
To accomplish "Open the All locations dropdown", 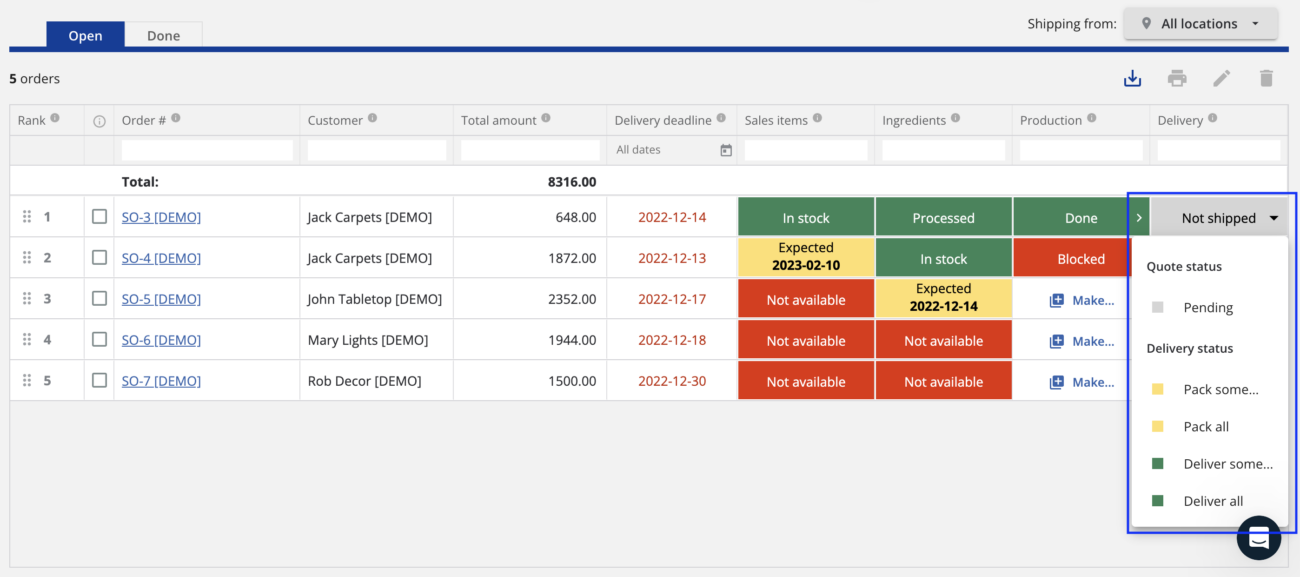I will coord(1200,23).
